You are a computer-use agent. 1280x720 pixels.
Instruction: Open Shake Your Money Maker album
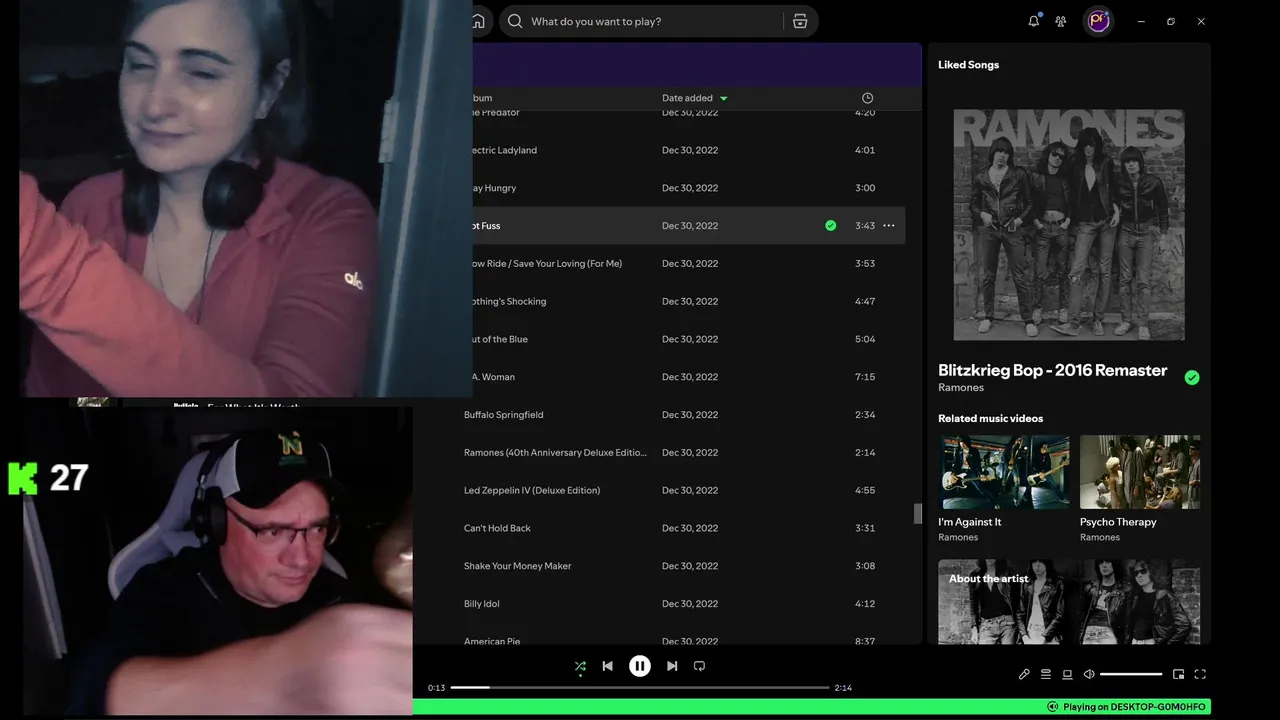pyautogui.click(x=518, y=566)
